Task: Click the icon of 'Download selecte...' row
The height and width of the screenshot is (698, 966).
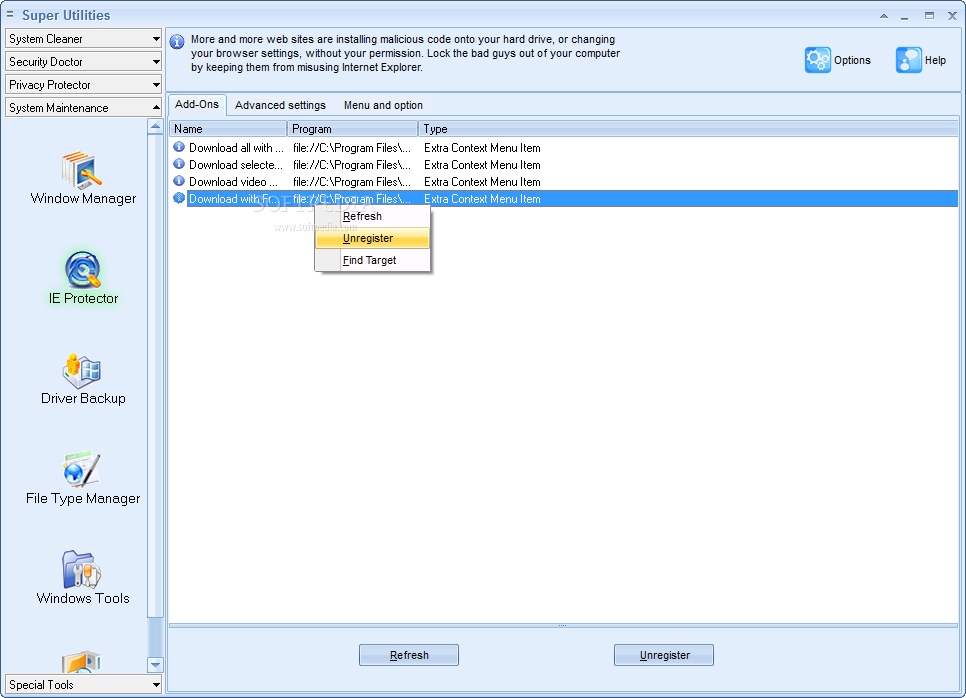Action: pos(179,164)
